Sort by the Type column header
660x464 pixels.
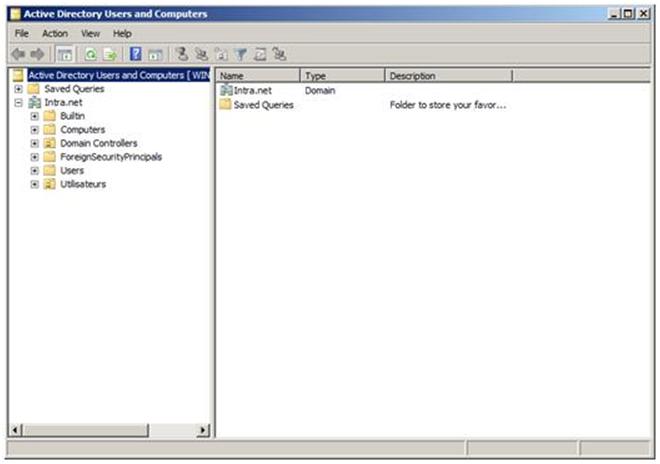point(343,76)
